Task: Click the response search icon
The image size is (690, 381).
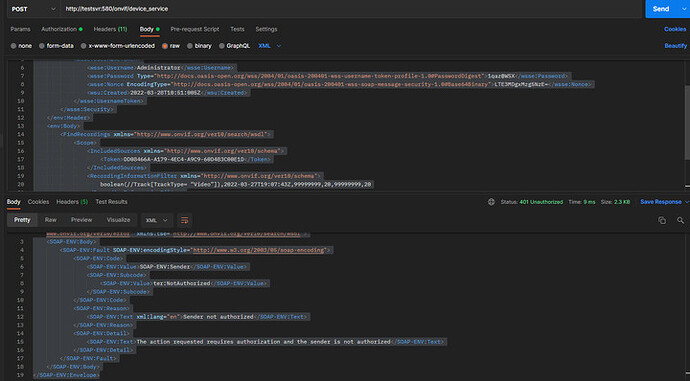Action: [681, 220]
